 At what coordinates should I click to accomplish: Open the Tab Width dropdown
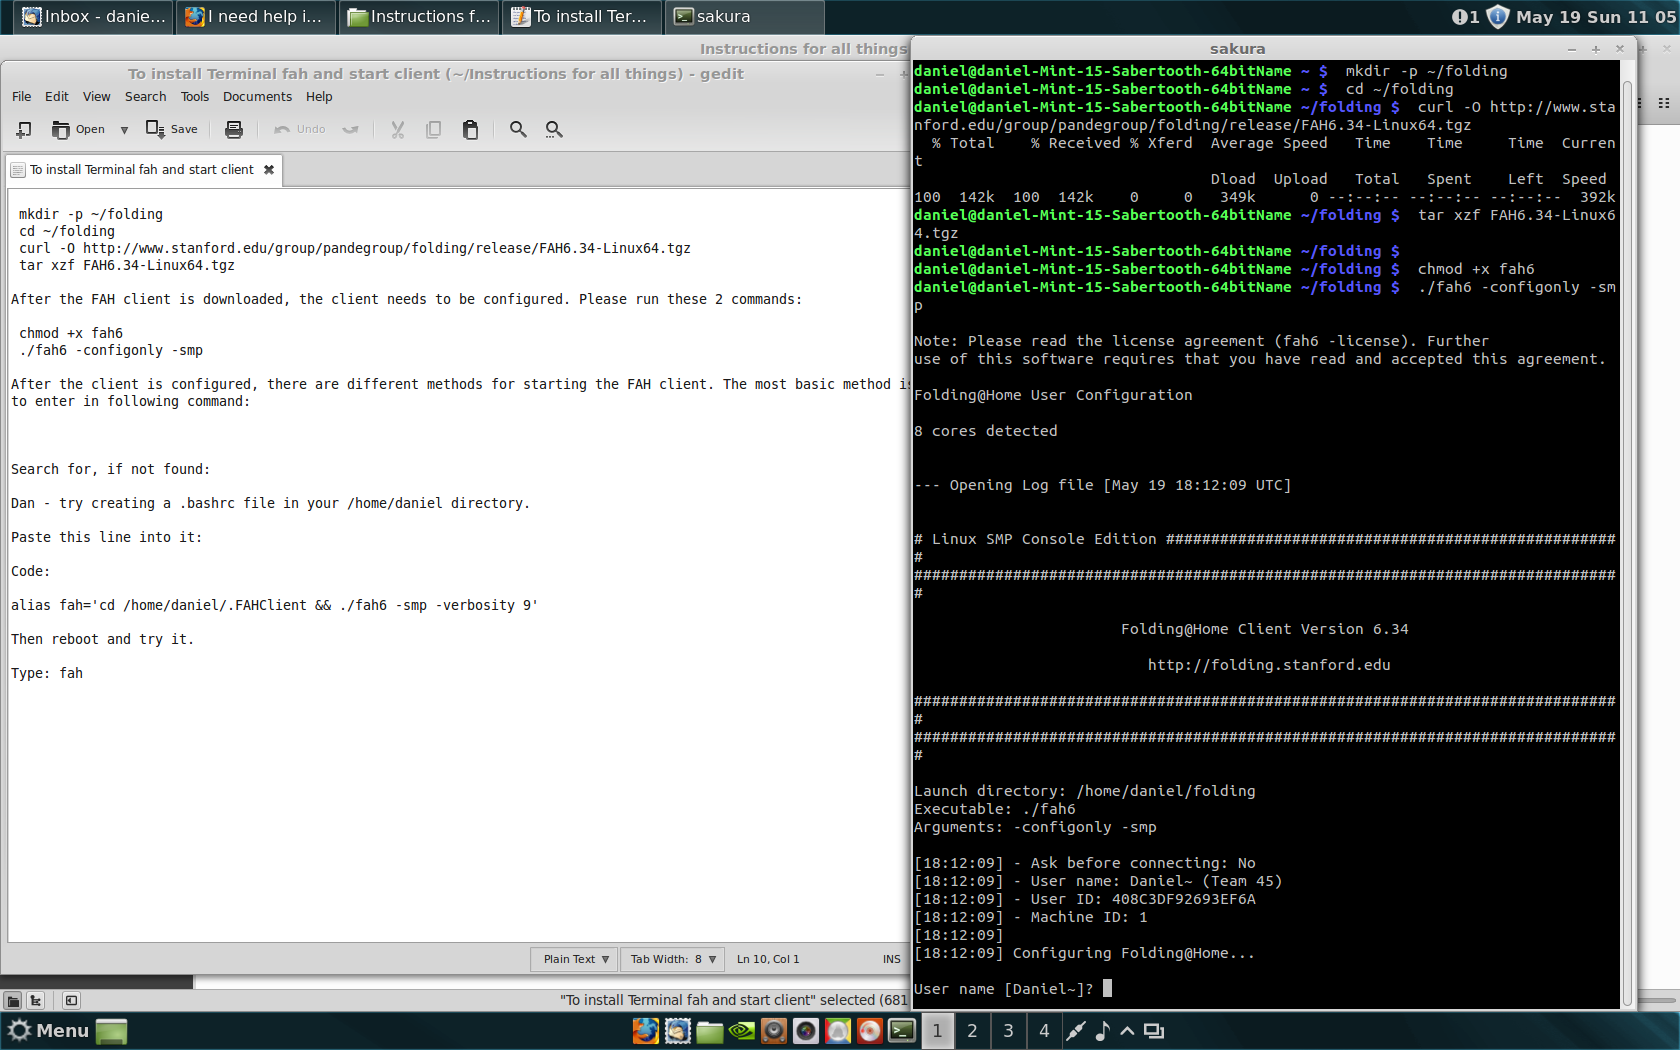click(672, 959)
